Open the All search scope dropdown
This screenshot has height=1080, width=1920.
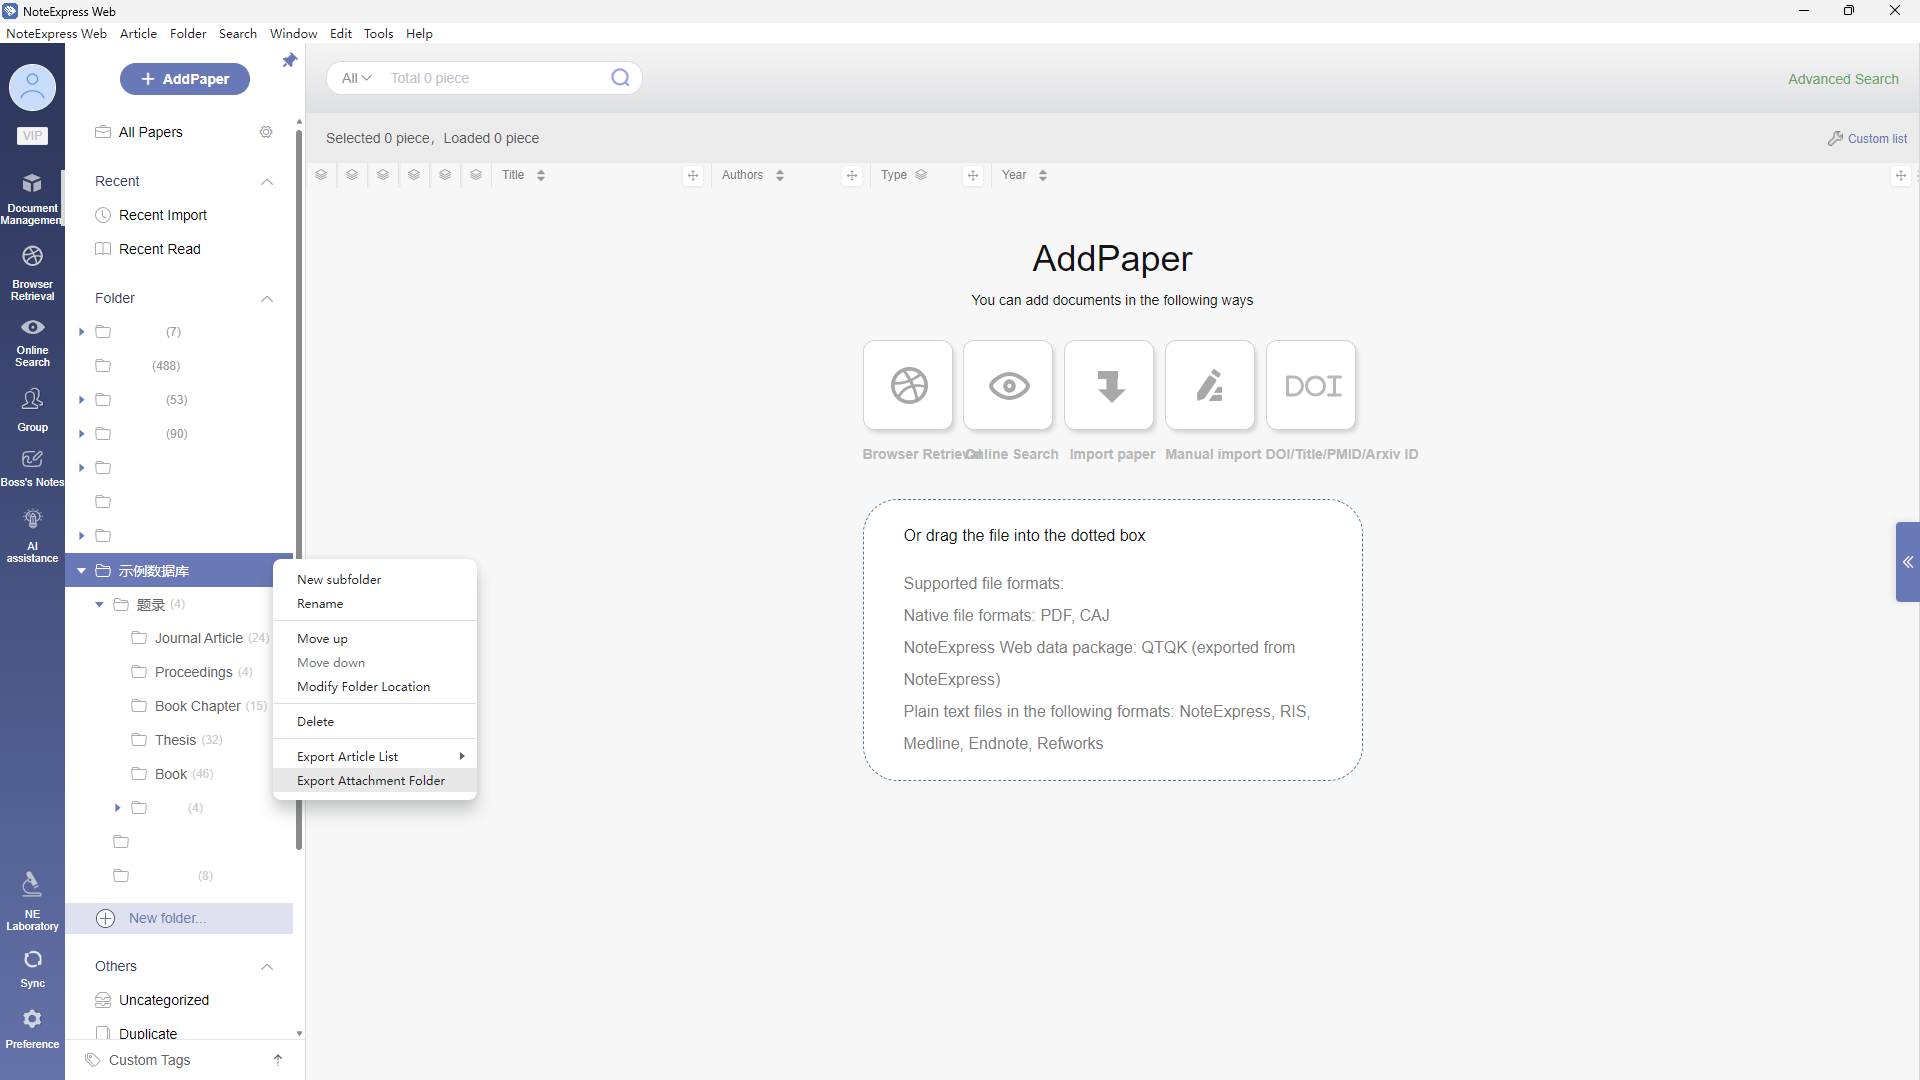point(356,78)
